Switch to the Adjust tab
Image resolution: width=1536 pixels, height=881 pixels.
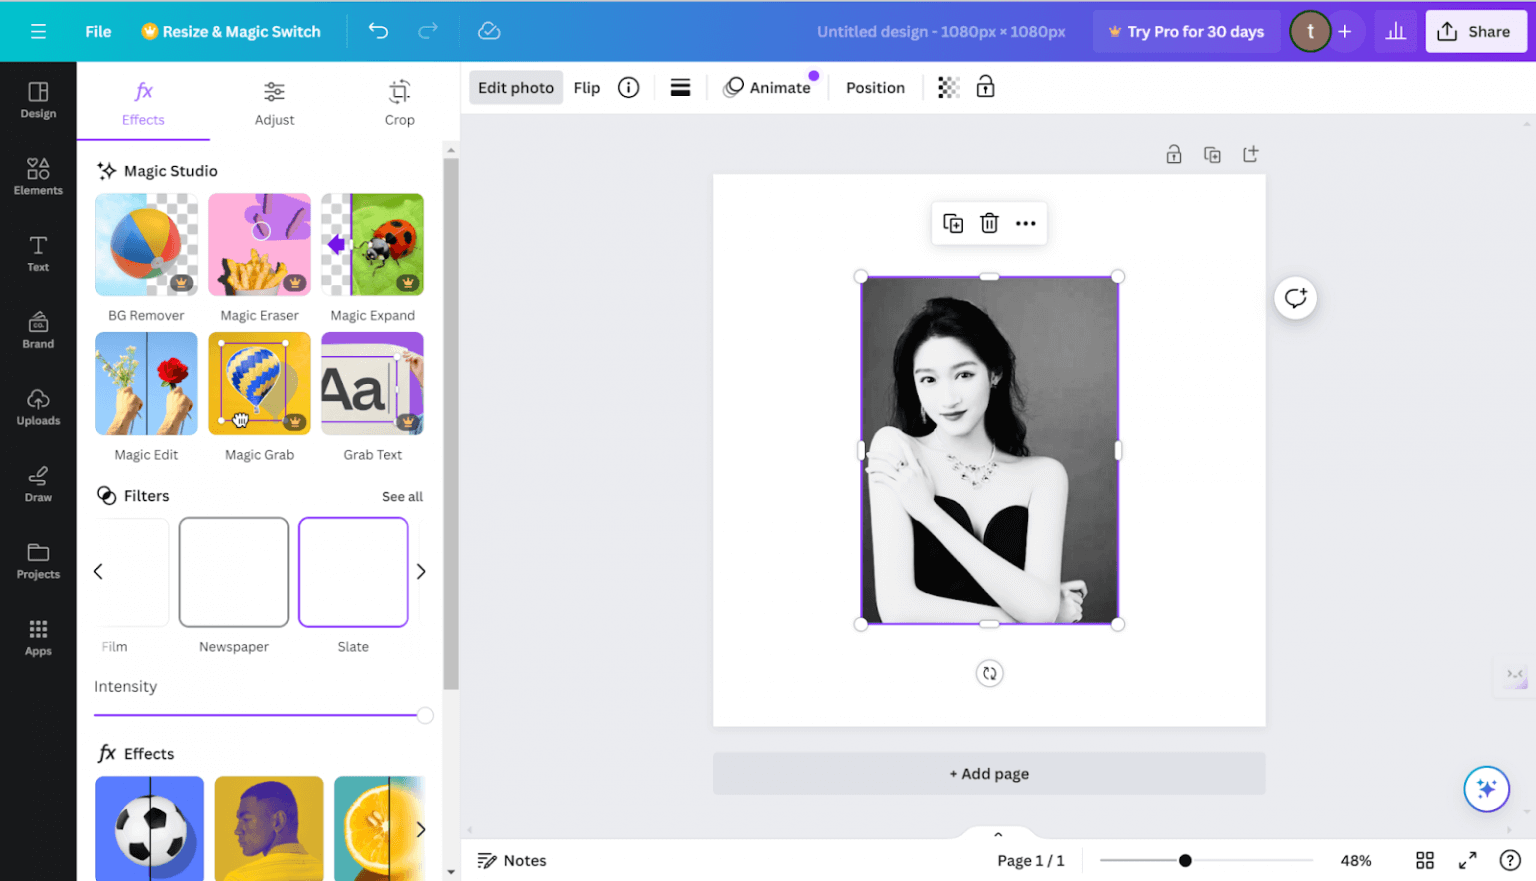click(274, 103)
